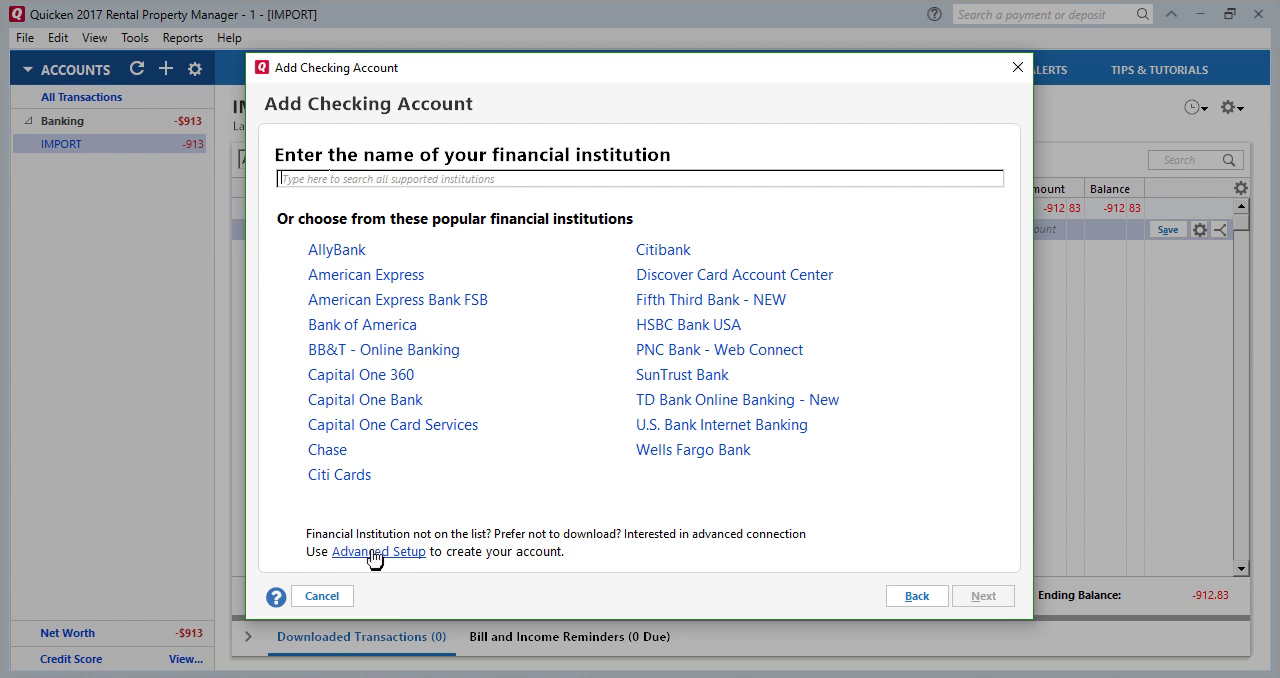Open the Credit Score link
This screenshot has height=678, width=1280.
coord(71,659)
